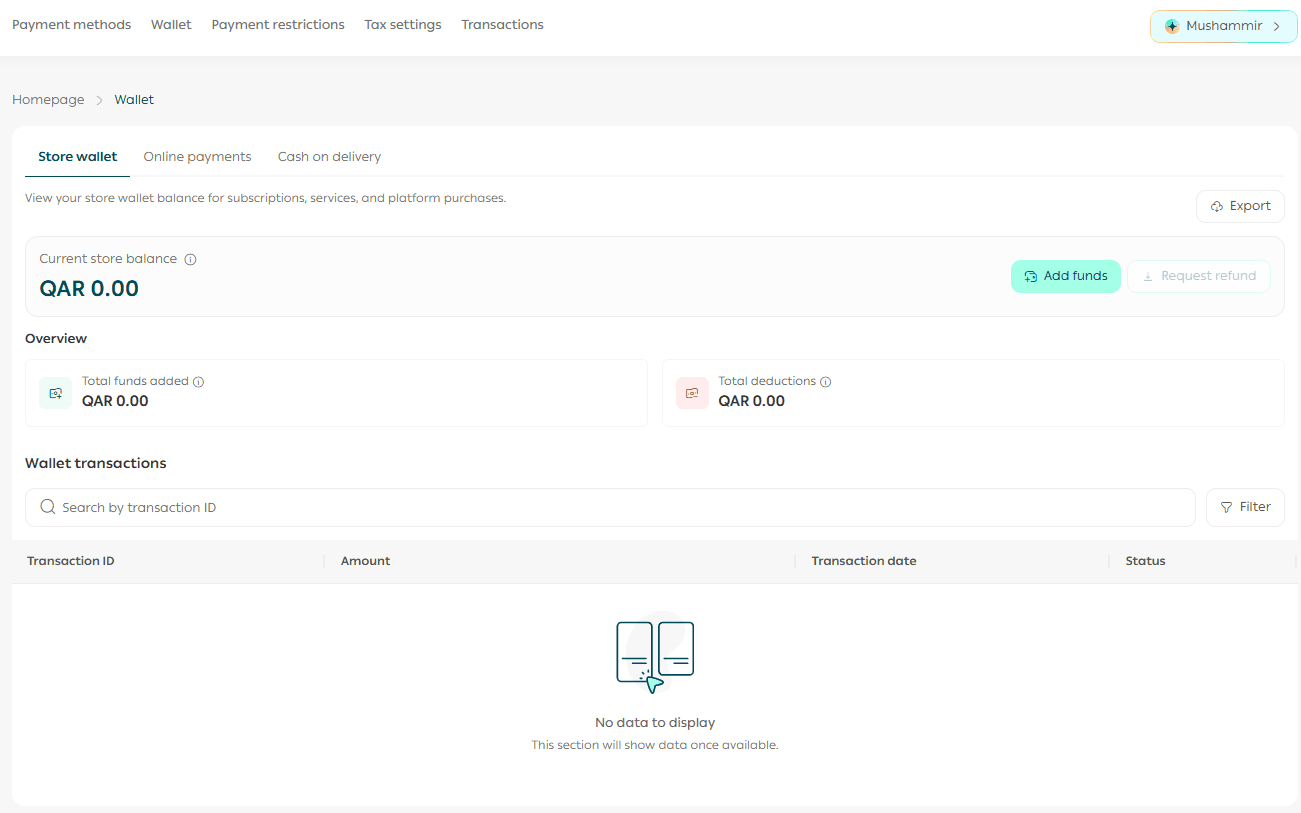Click the Transaction date column header

coord(864,561)
